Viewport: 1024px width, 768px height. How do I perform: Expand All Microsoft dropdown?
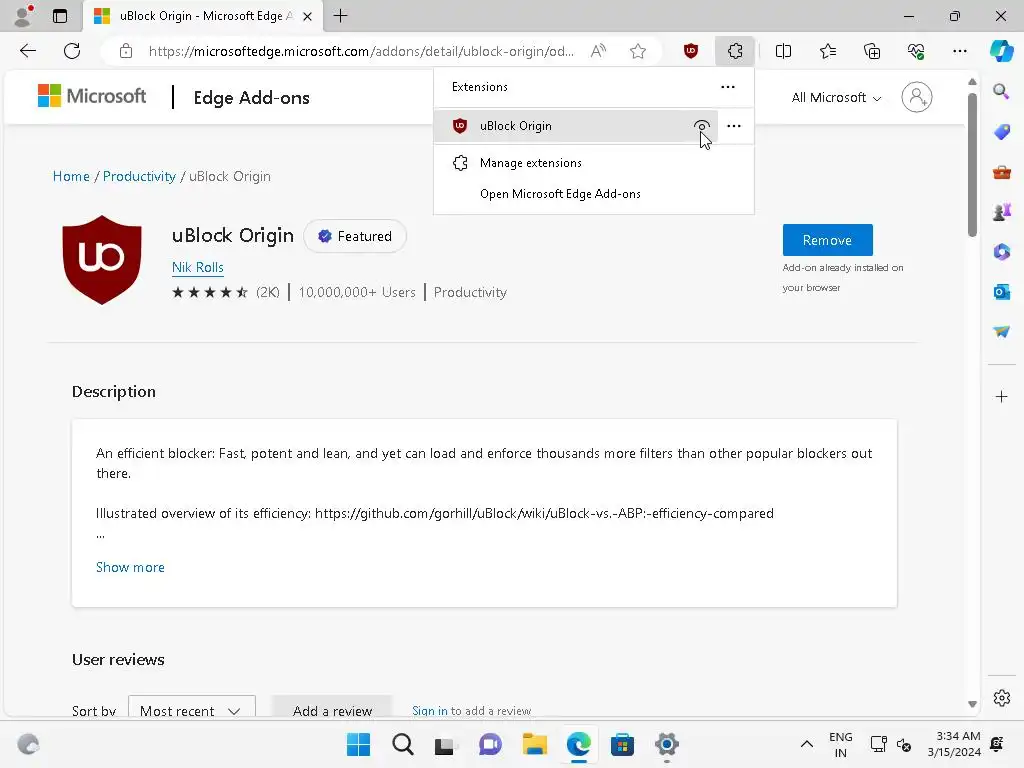coord(836,97)
